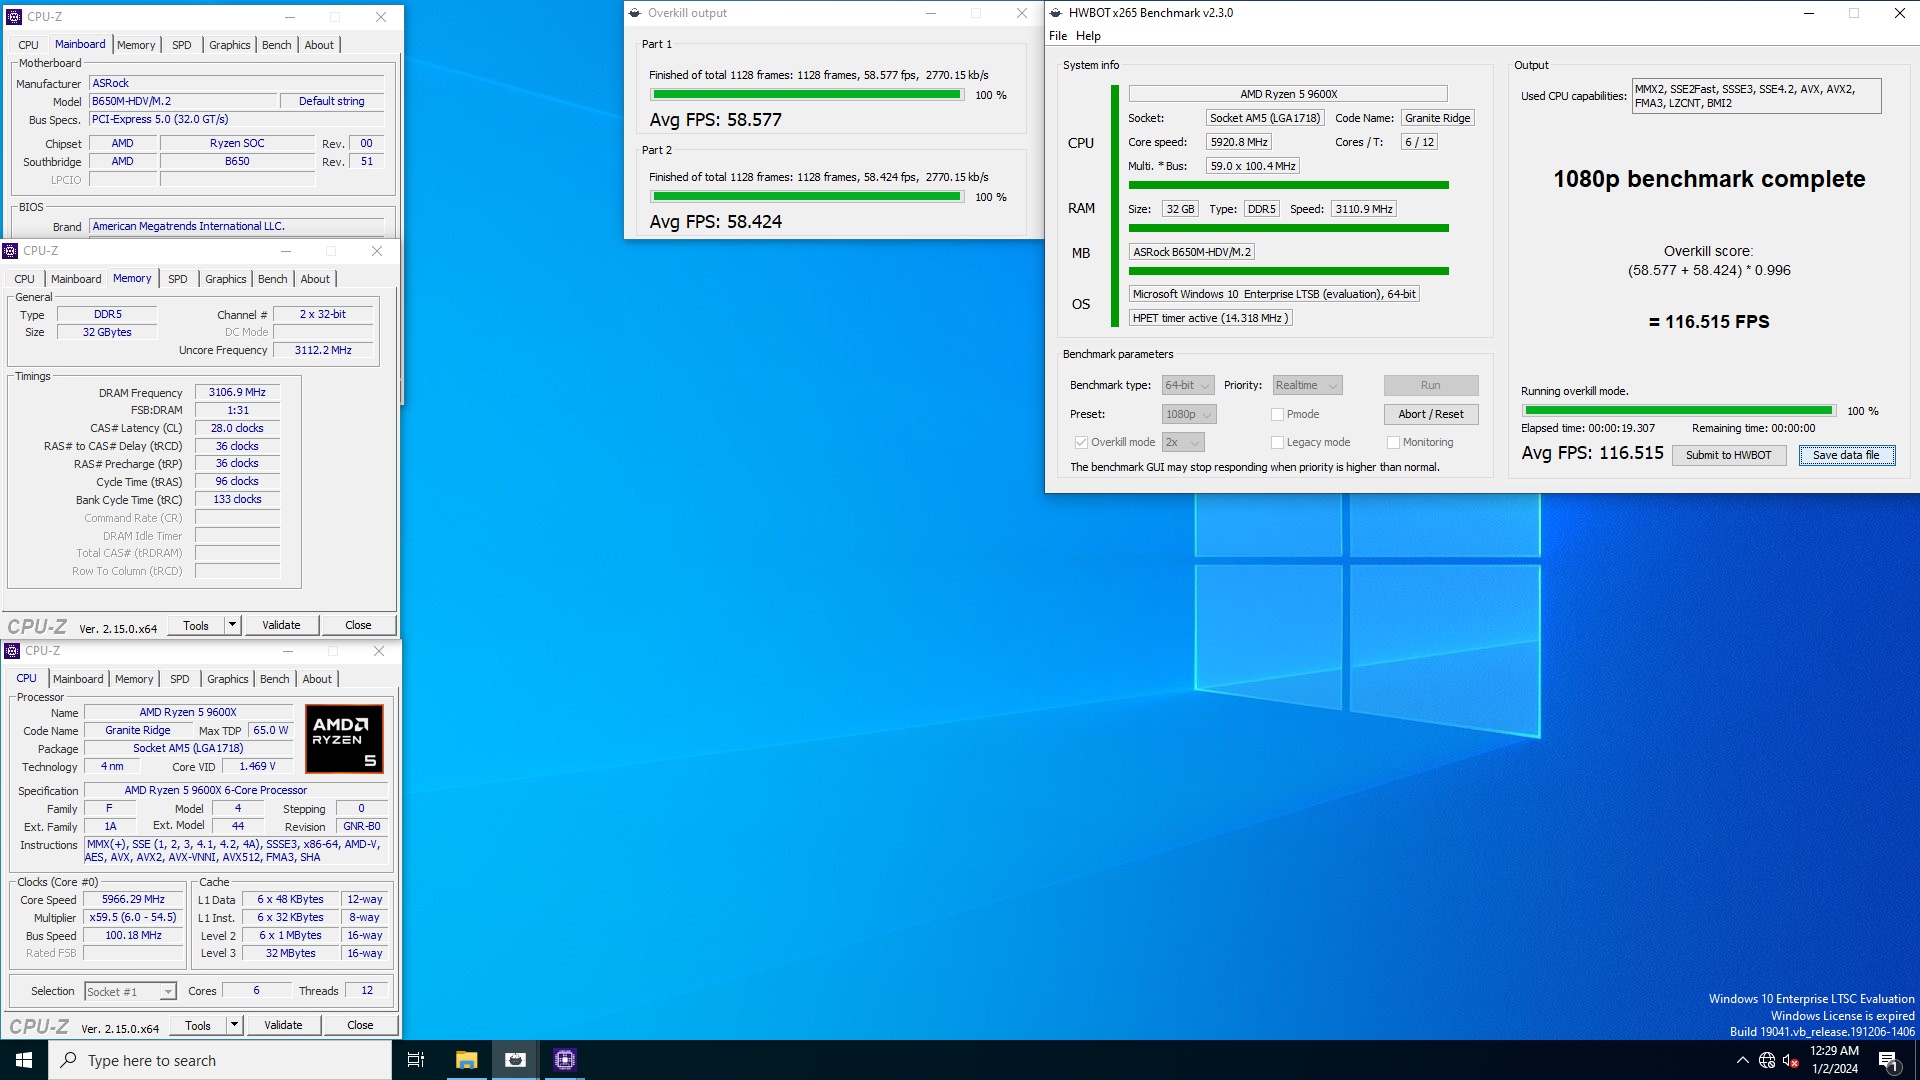The height and width of the screenshot is (1080, 1920).
Task: Click the HWBOT x265 Benchmark title icon
Action: point(1055,13)
